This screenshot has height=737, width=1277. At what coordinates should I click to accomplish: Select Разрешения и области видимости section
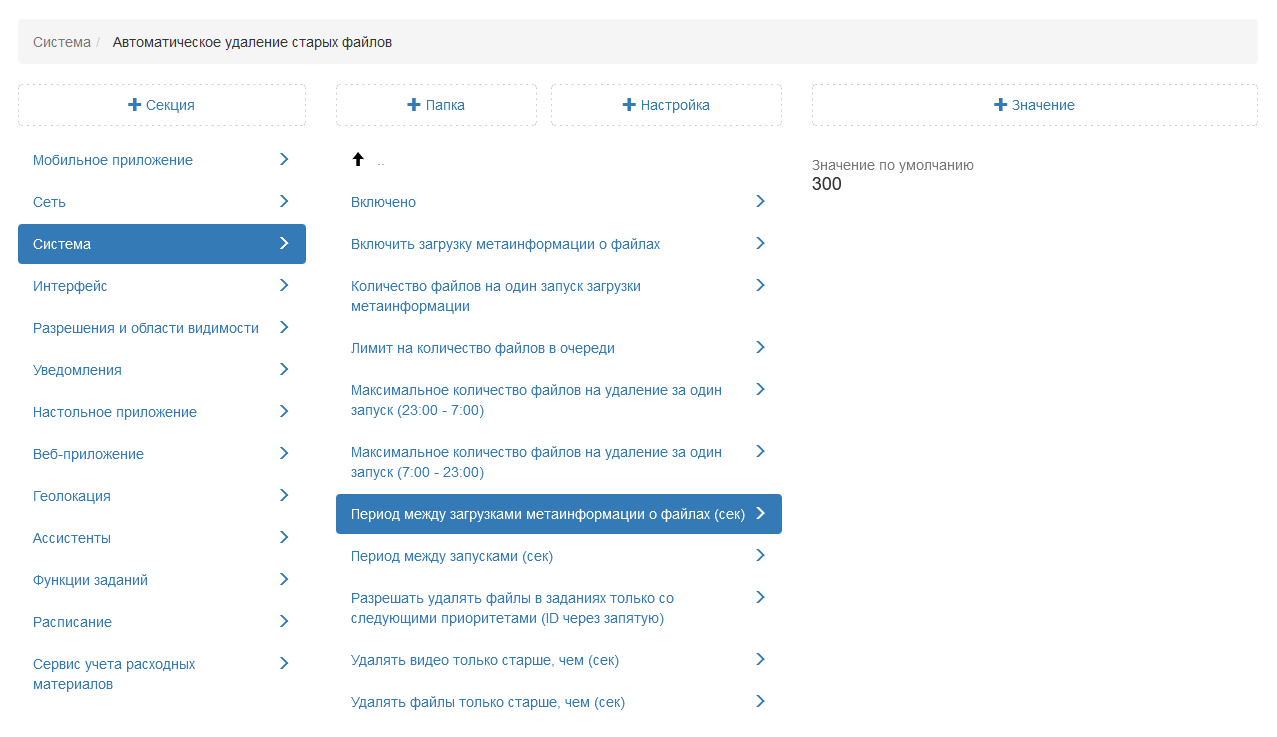[x=145, y=328]
